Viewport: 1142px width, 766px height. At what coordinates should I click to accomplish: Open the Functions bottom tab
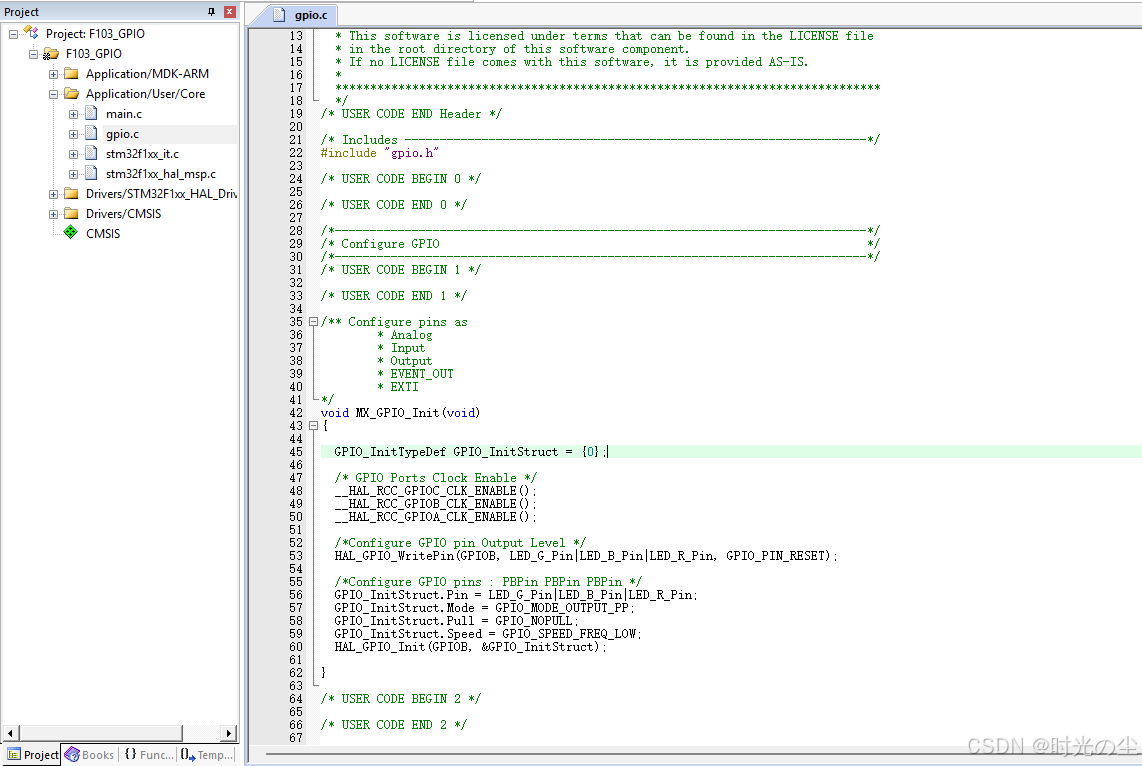tap(149, 754)
